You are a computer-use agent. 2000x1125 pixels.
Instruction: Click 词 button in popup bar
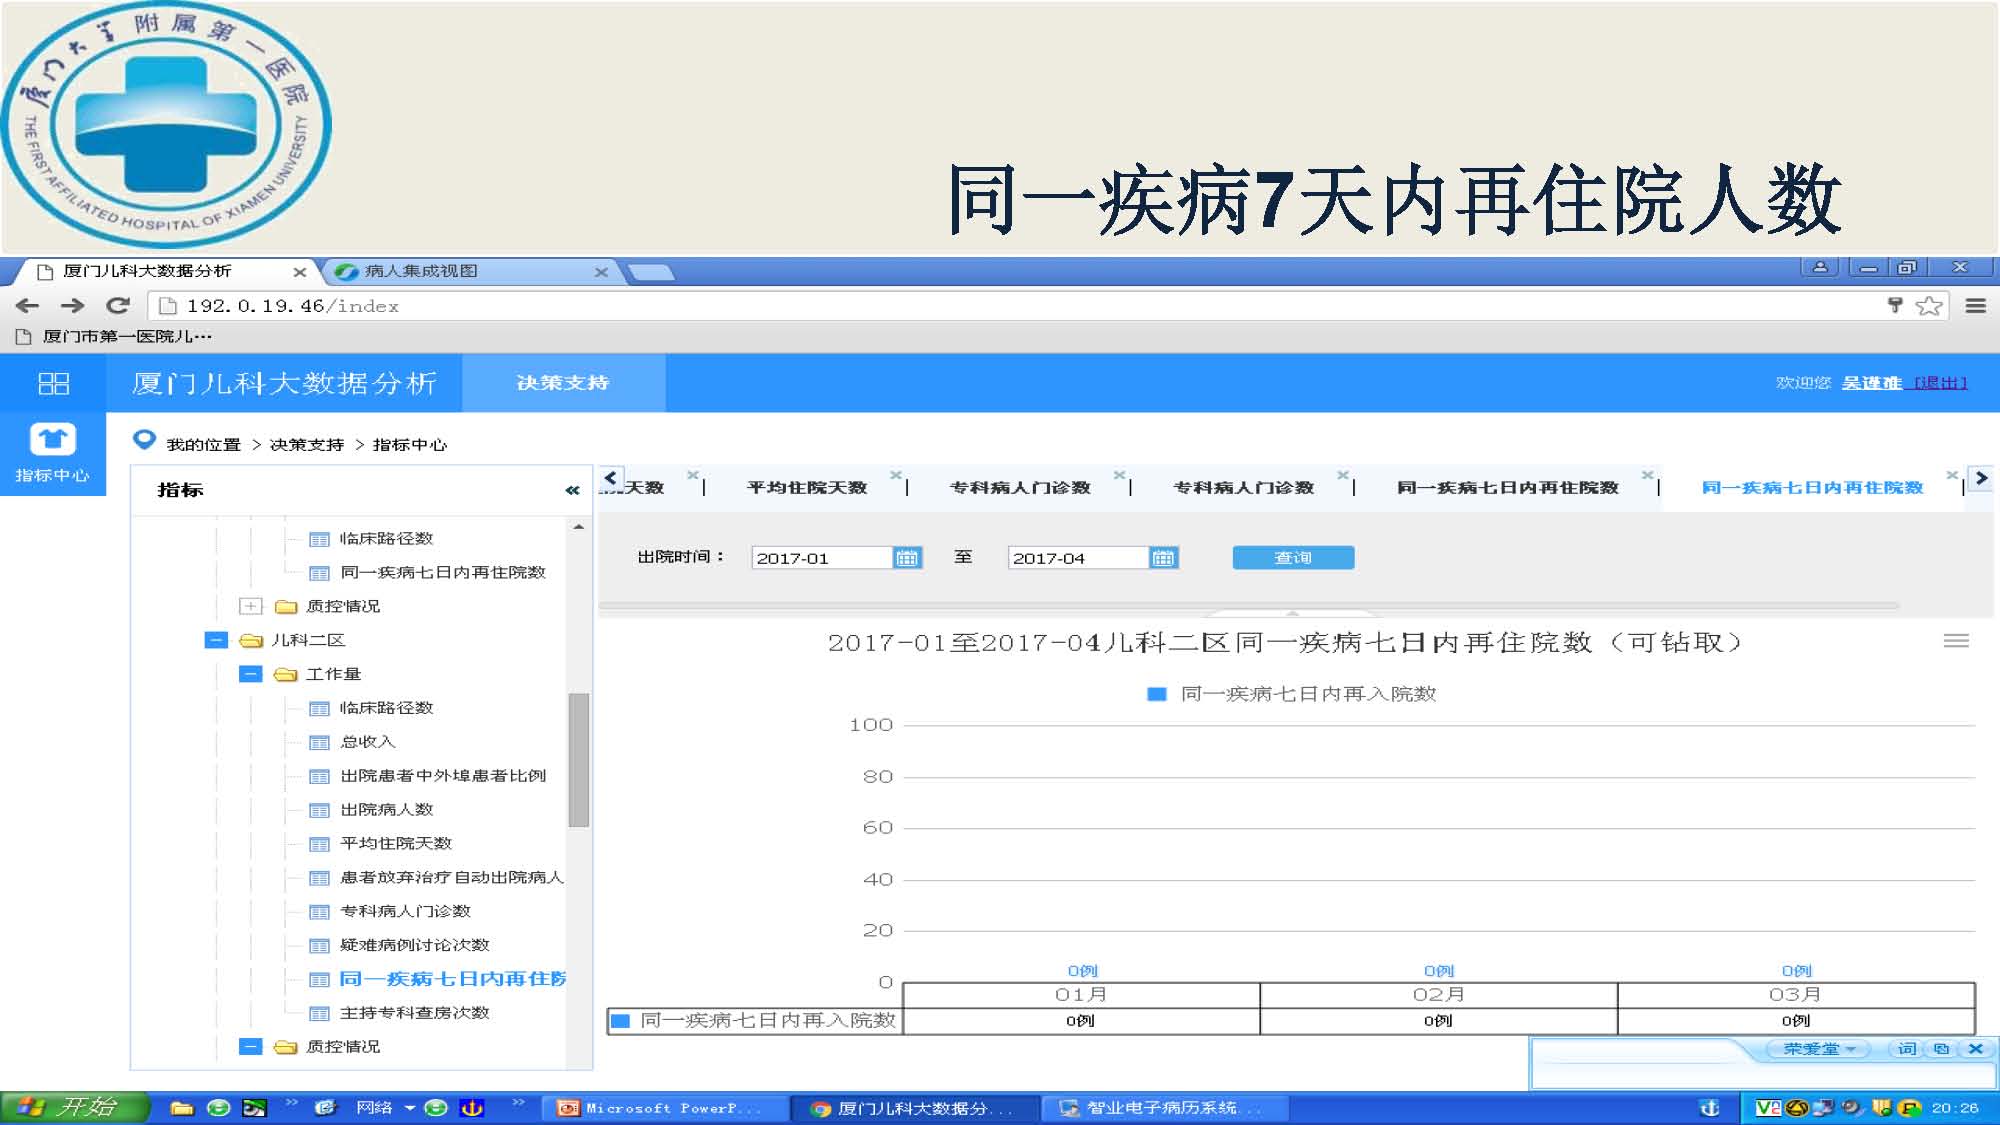(1907, 1049)
